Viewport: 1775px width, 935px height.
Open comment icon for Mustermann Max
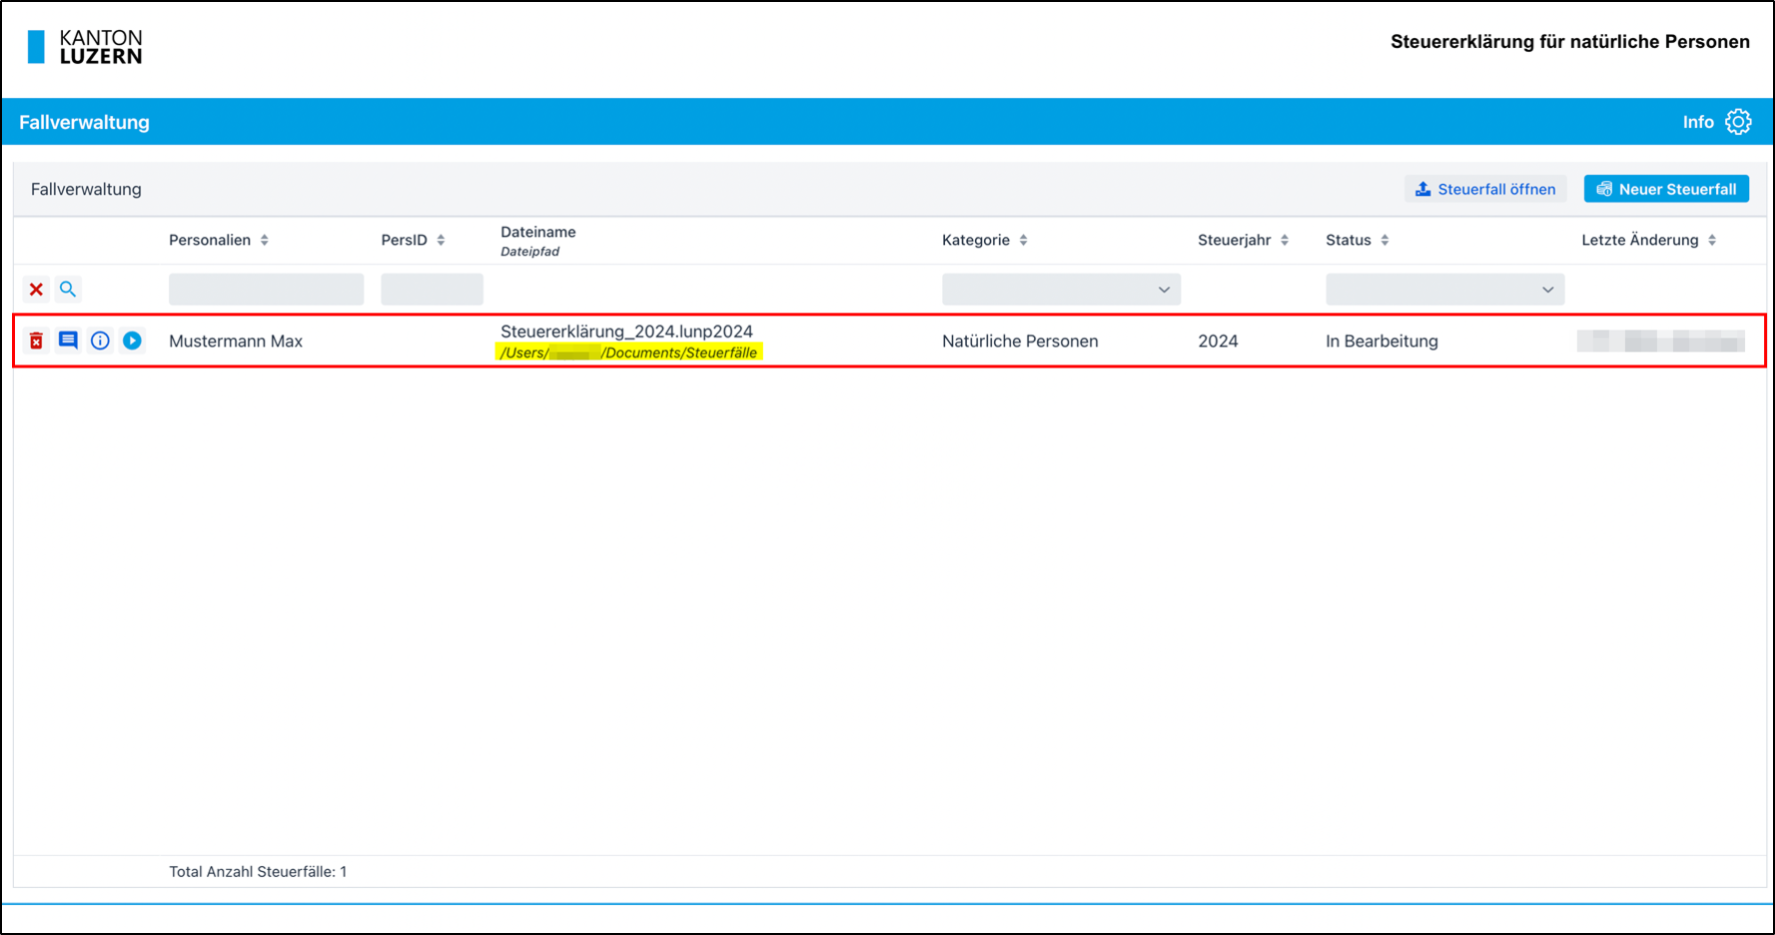pyautogui.click(x=68, y=341)
